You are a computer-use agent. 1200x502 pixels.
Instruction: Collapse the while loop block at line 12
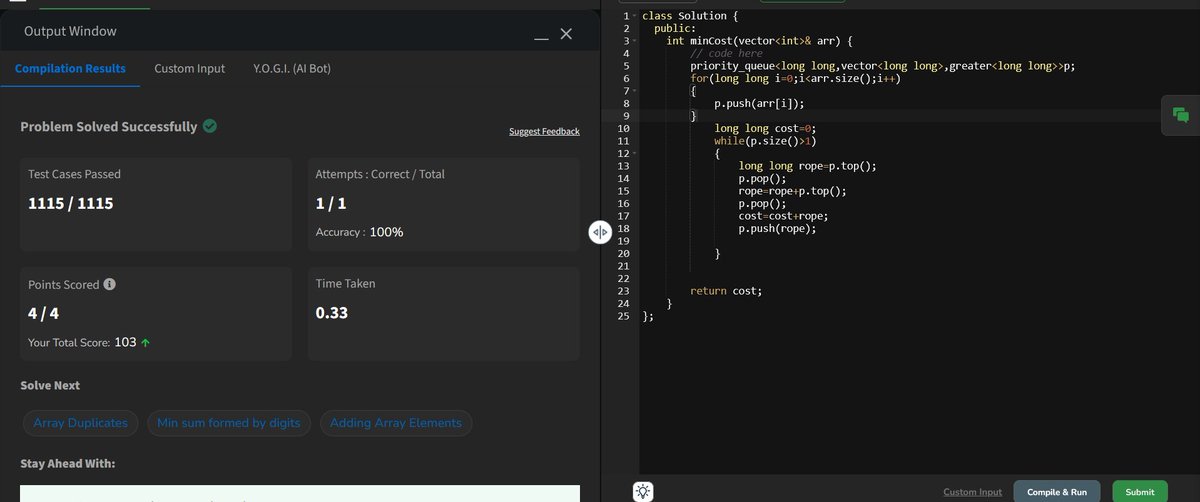point(634,154)
